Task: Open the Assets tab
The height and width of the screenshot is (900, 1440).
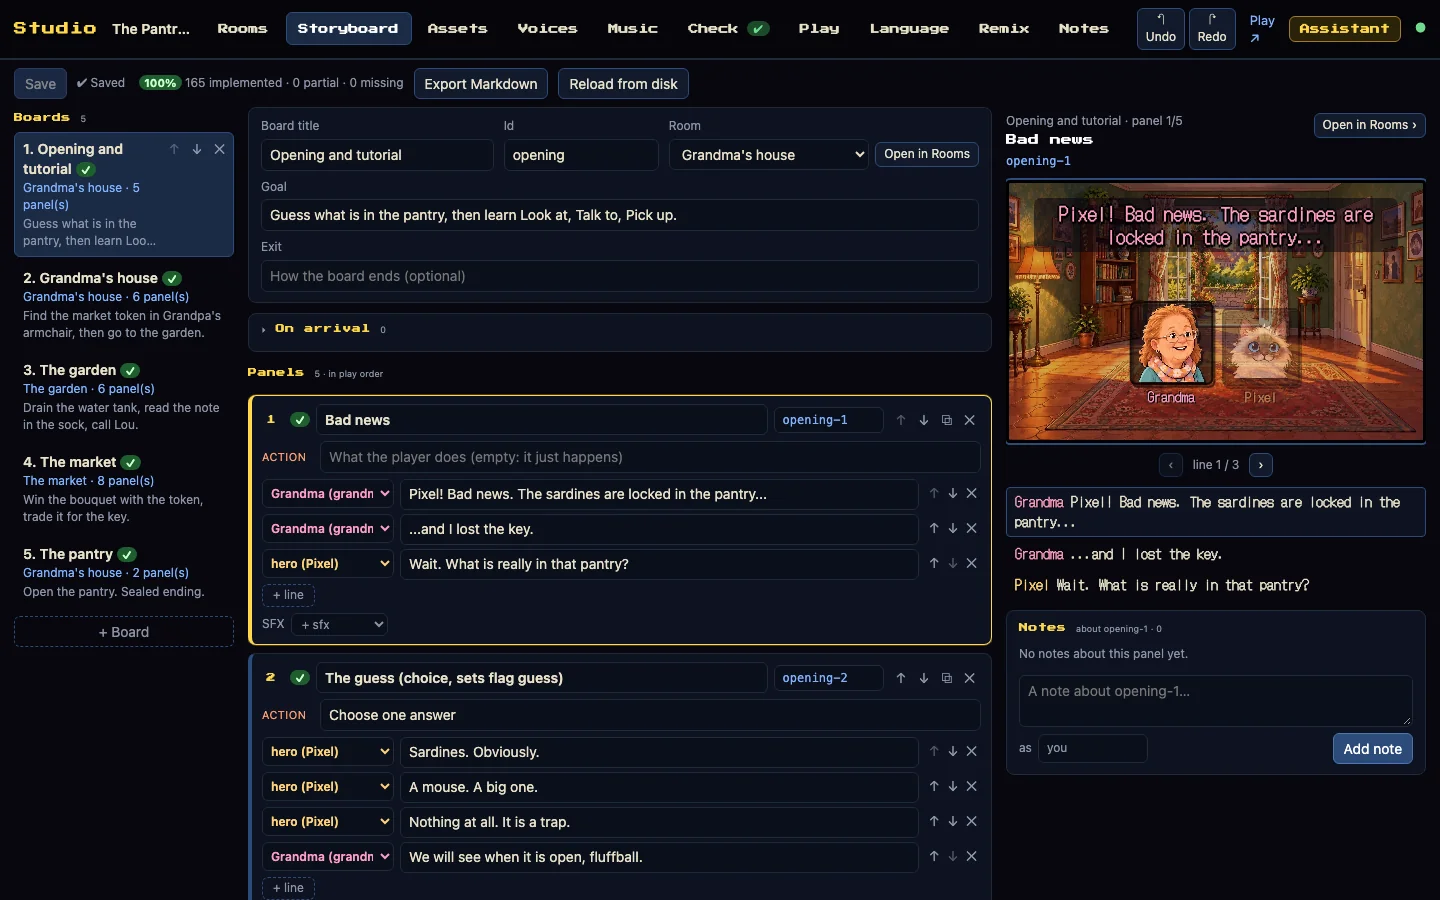Action: (x=457, y=29)
